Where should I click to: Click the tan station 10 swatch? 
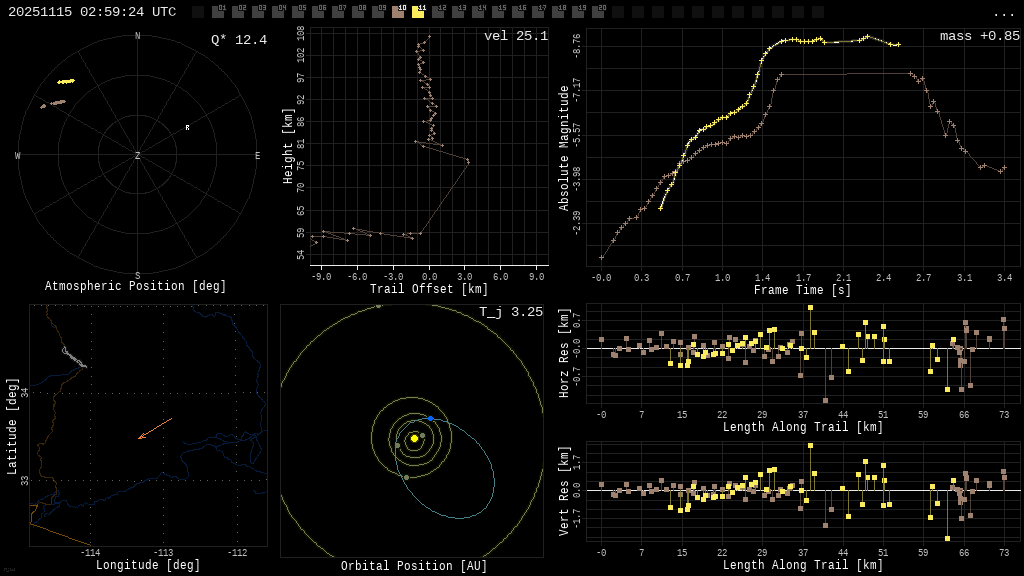coord(398,11)
